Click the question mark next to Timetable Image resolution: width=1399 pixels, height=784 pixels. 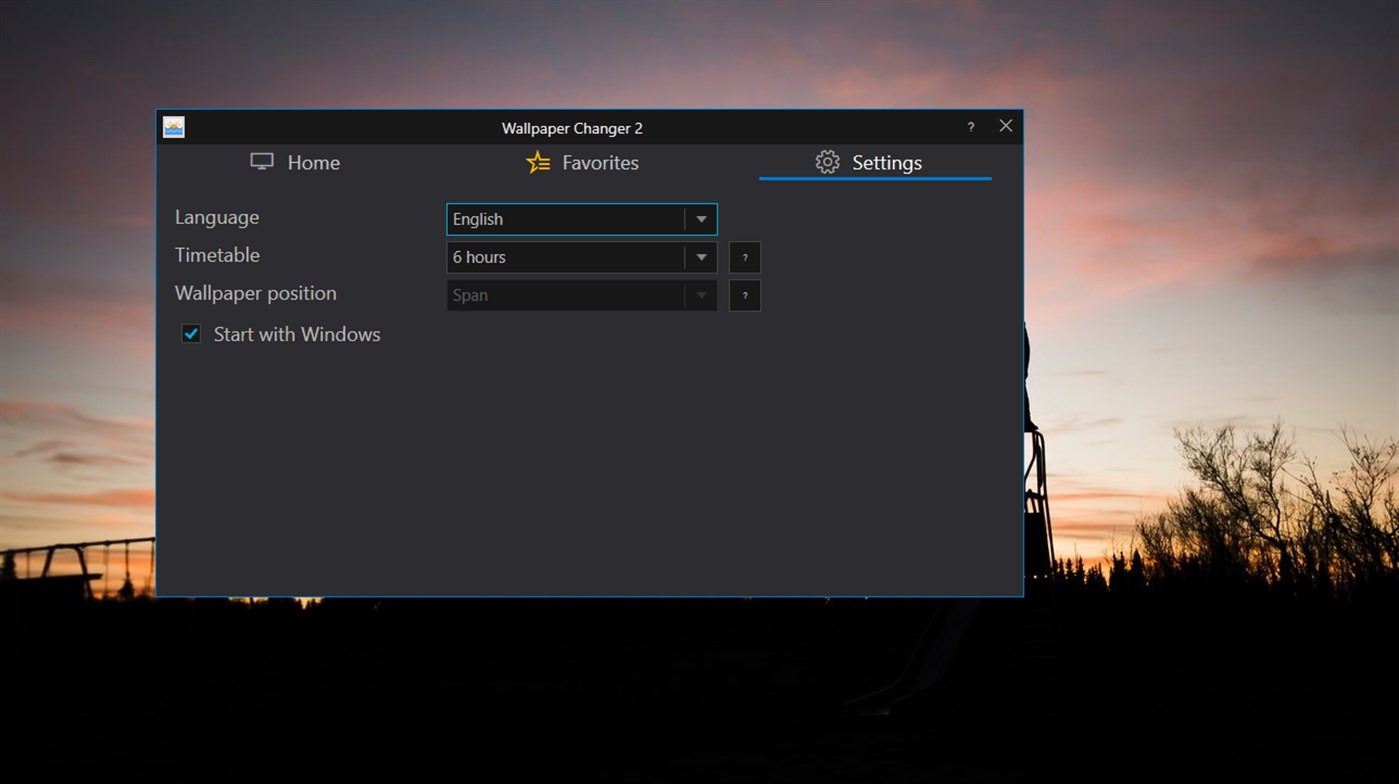point(744,257)
